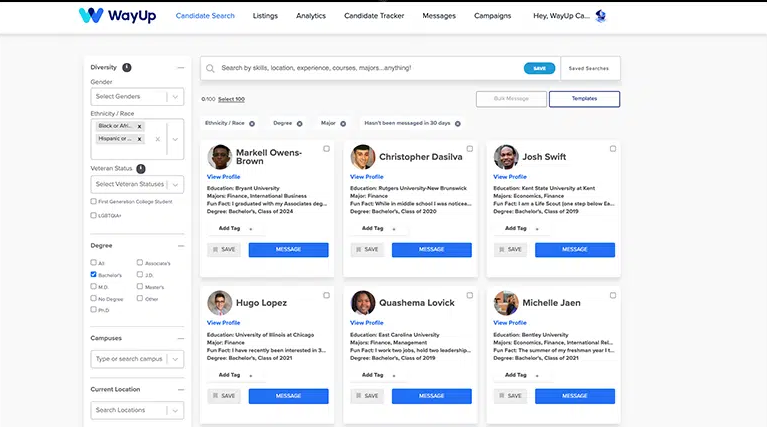Add a tag to Christopher Dasilva
767x427 pixels.
click(379, 228)
